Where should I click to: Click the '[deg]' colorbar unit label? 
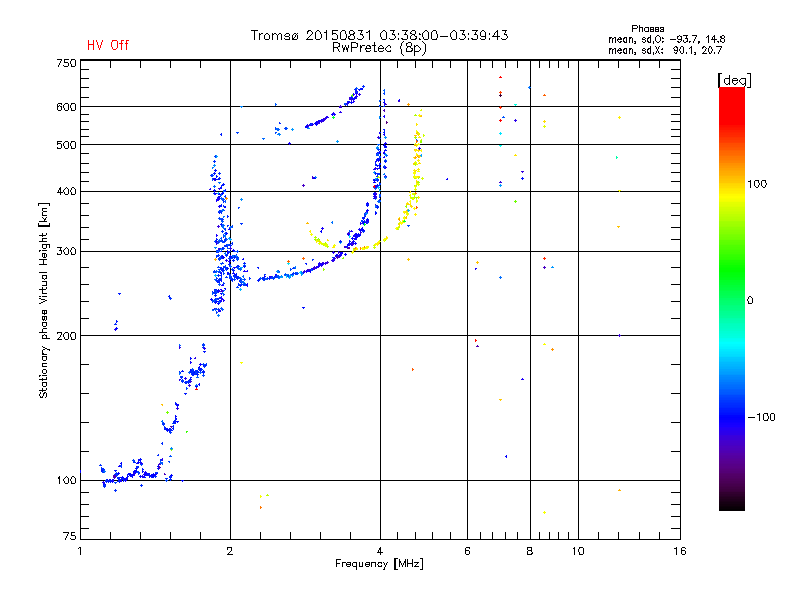click(x=734, y=80)
